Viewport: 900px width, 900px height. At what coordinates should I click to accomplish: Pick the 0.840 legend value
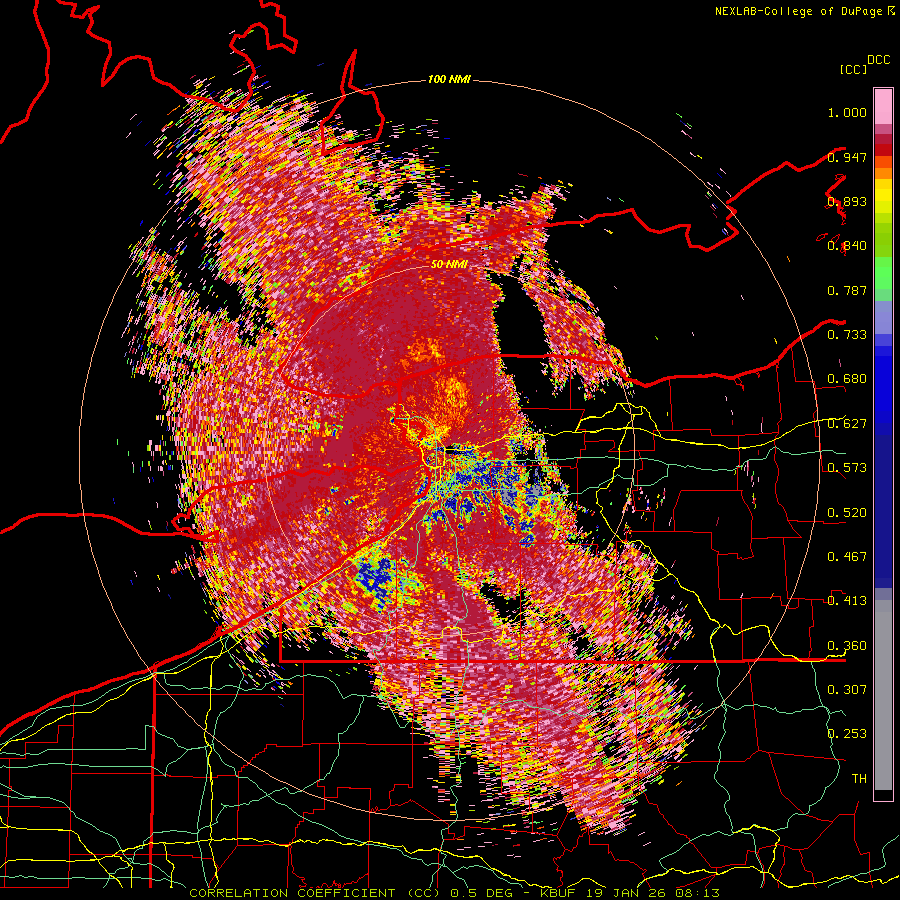847,246
